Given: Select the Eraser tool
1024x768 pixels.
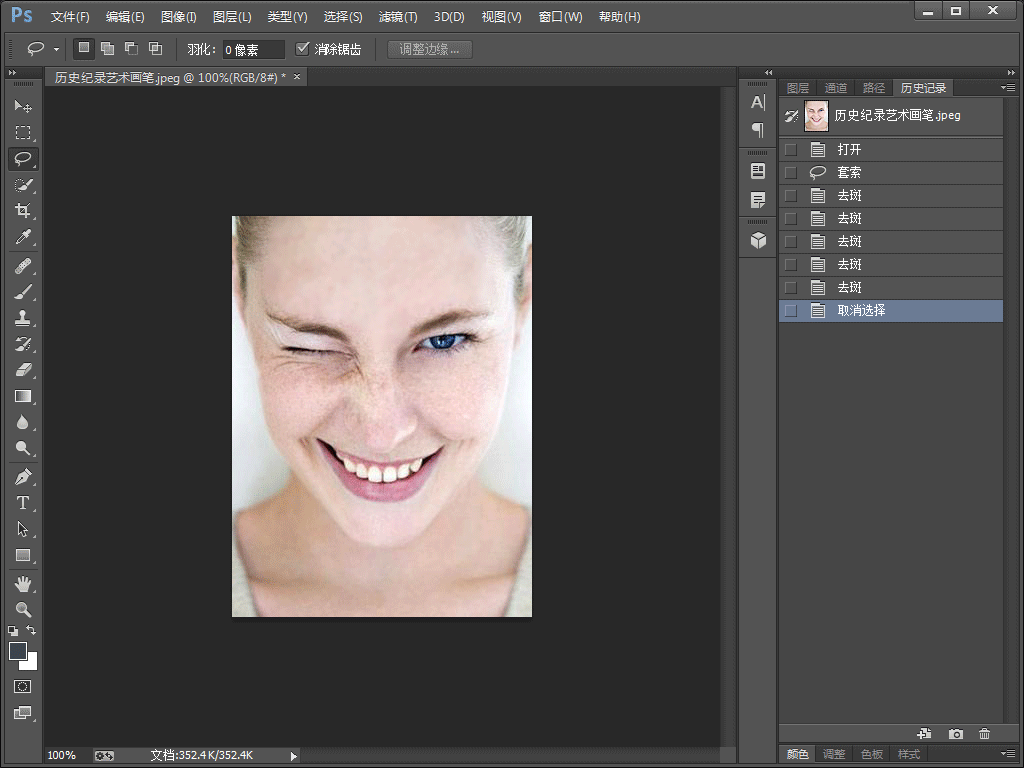Looking at the screenshot, I should click(23, 370).
